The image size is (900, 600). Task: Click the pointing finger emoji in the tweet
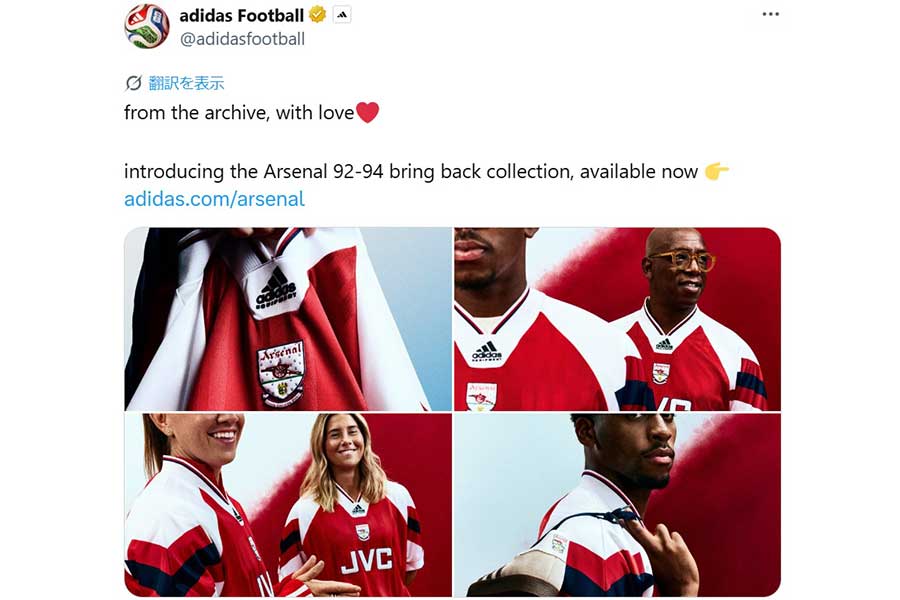(x=718, y=171)
